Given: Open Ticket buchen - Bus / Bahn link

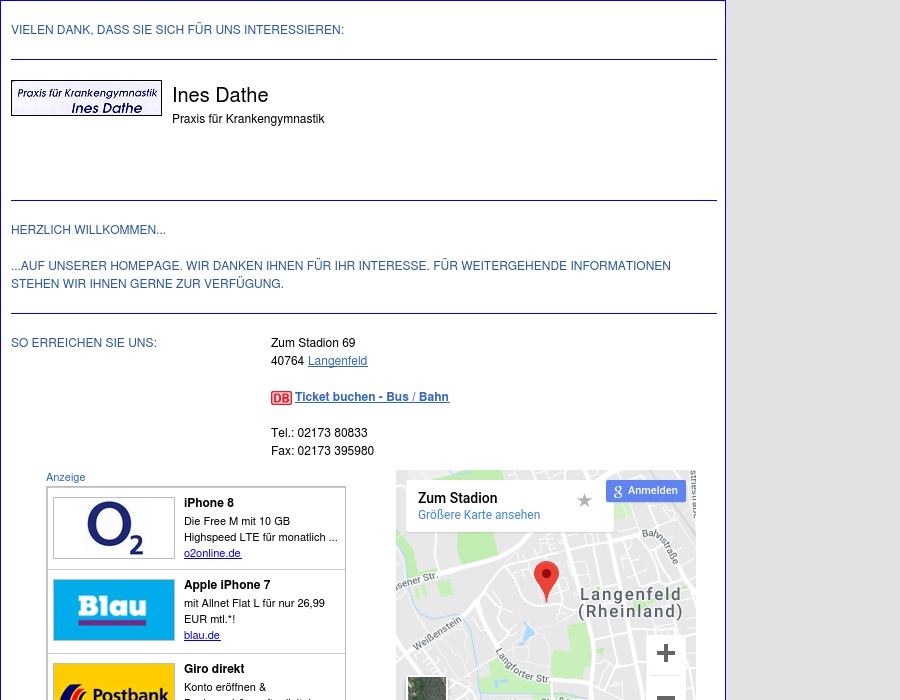Looking at the screenshot, I should (x=371, y=397).
